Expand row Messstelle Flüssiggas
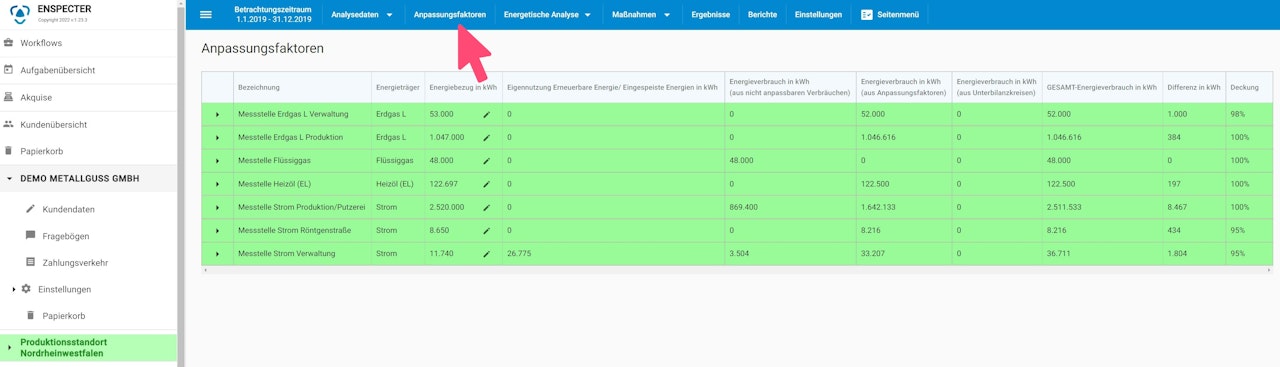 click(217, 161)
